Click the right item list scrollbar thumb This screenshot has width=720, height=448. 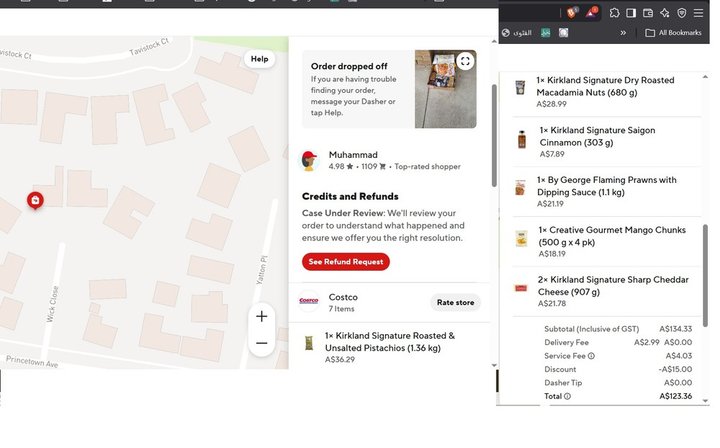705,275
